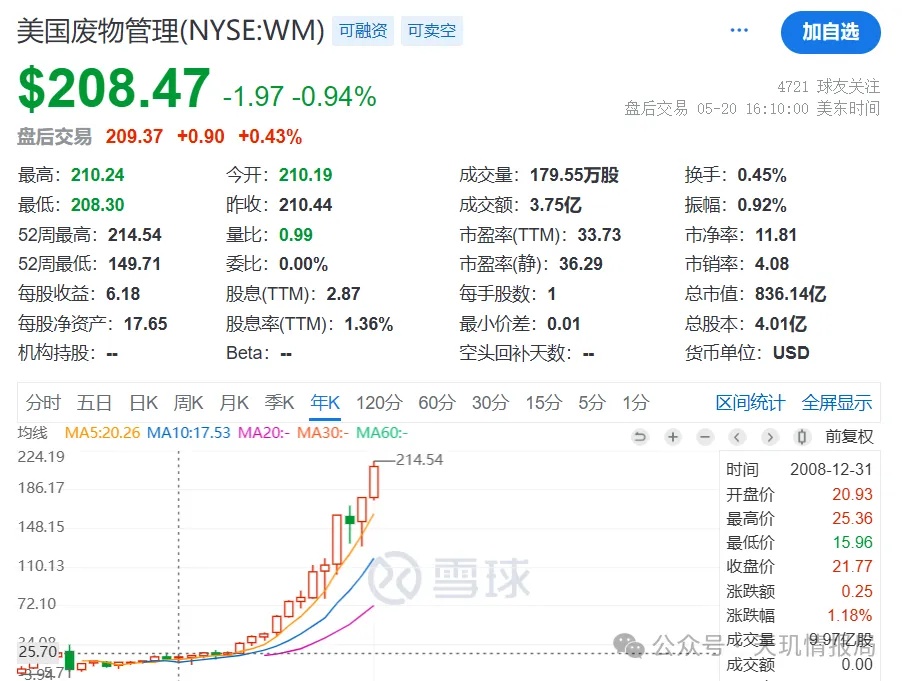Viewport: 905px width, 681px height.
Task: Click the stock title 美国废物管理(NYSE:WM)
Action: 171,31
